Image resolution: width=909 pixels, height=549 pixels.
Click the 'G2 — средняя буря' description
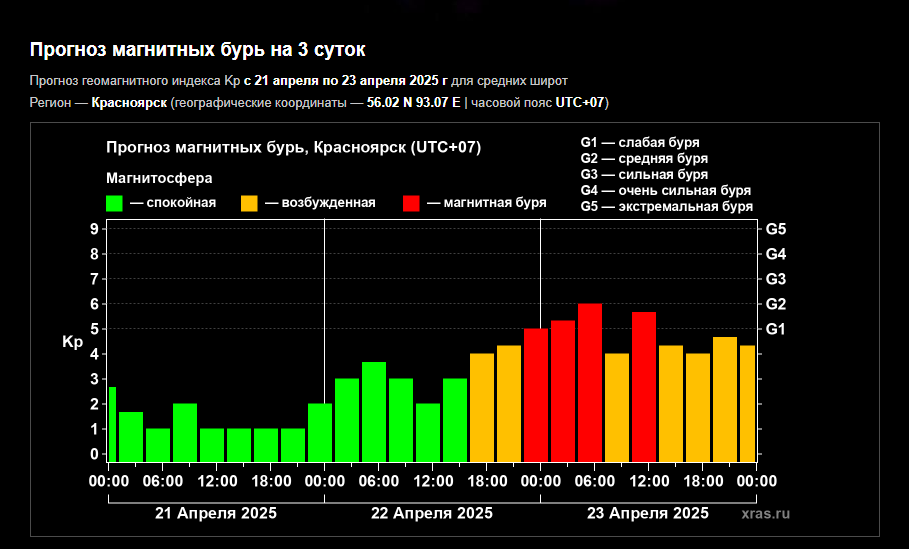[644, 158]
